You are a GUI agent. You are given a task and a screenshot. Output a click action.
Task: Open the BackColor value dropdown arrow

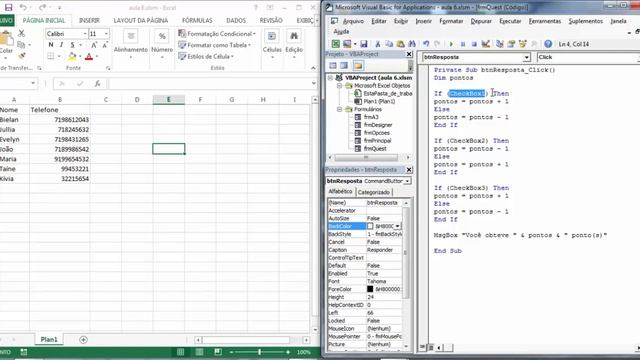tap(397, 226)
